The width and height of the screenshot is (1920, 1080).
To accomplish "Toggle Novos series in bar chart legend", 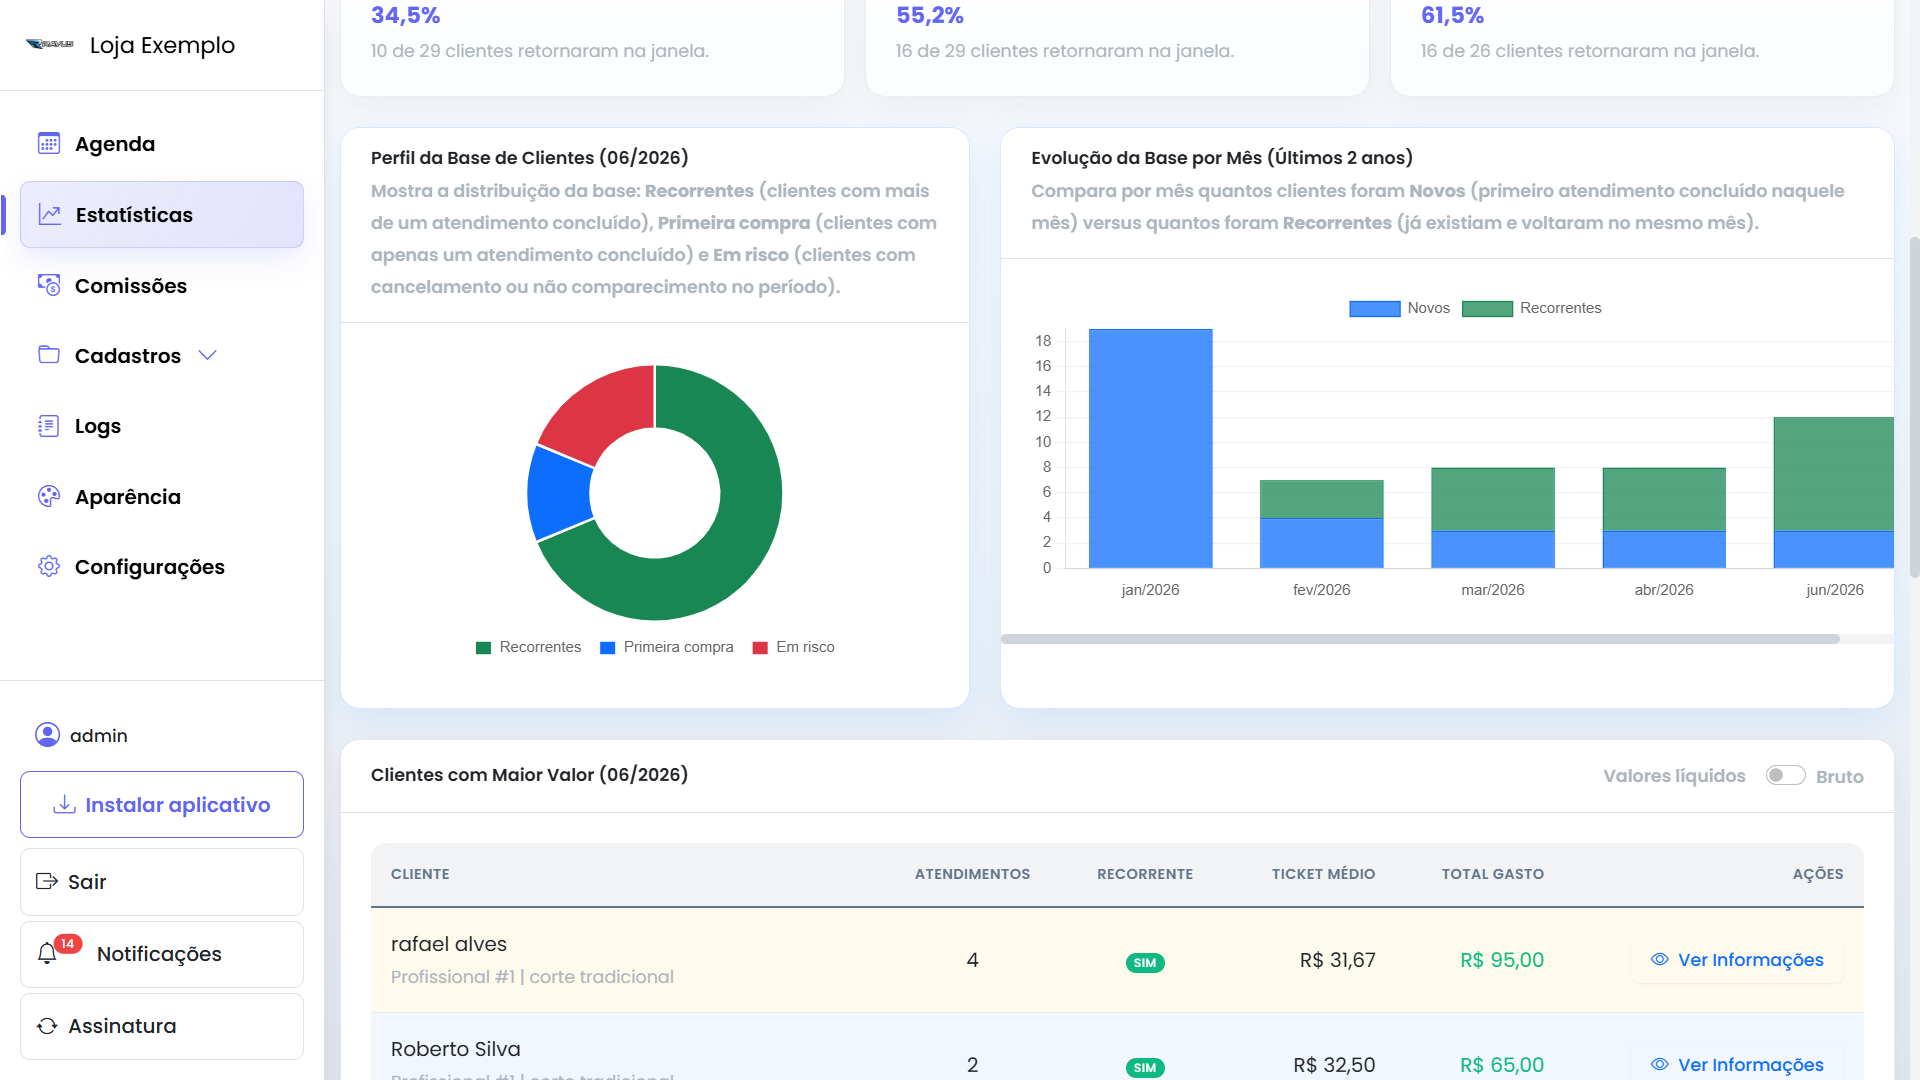I will pyautogui.click(x=1399, y=308).
